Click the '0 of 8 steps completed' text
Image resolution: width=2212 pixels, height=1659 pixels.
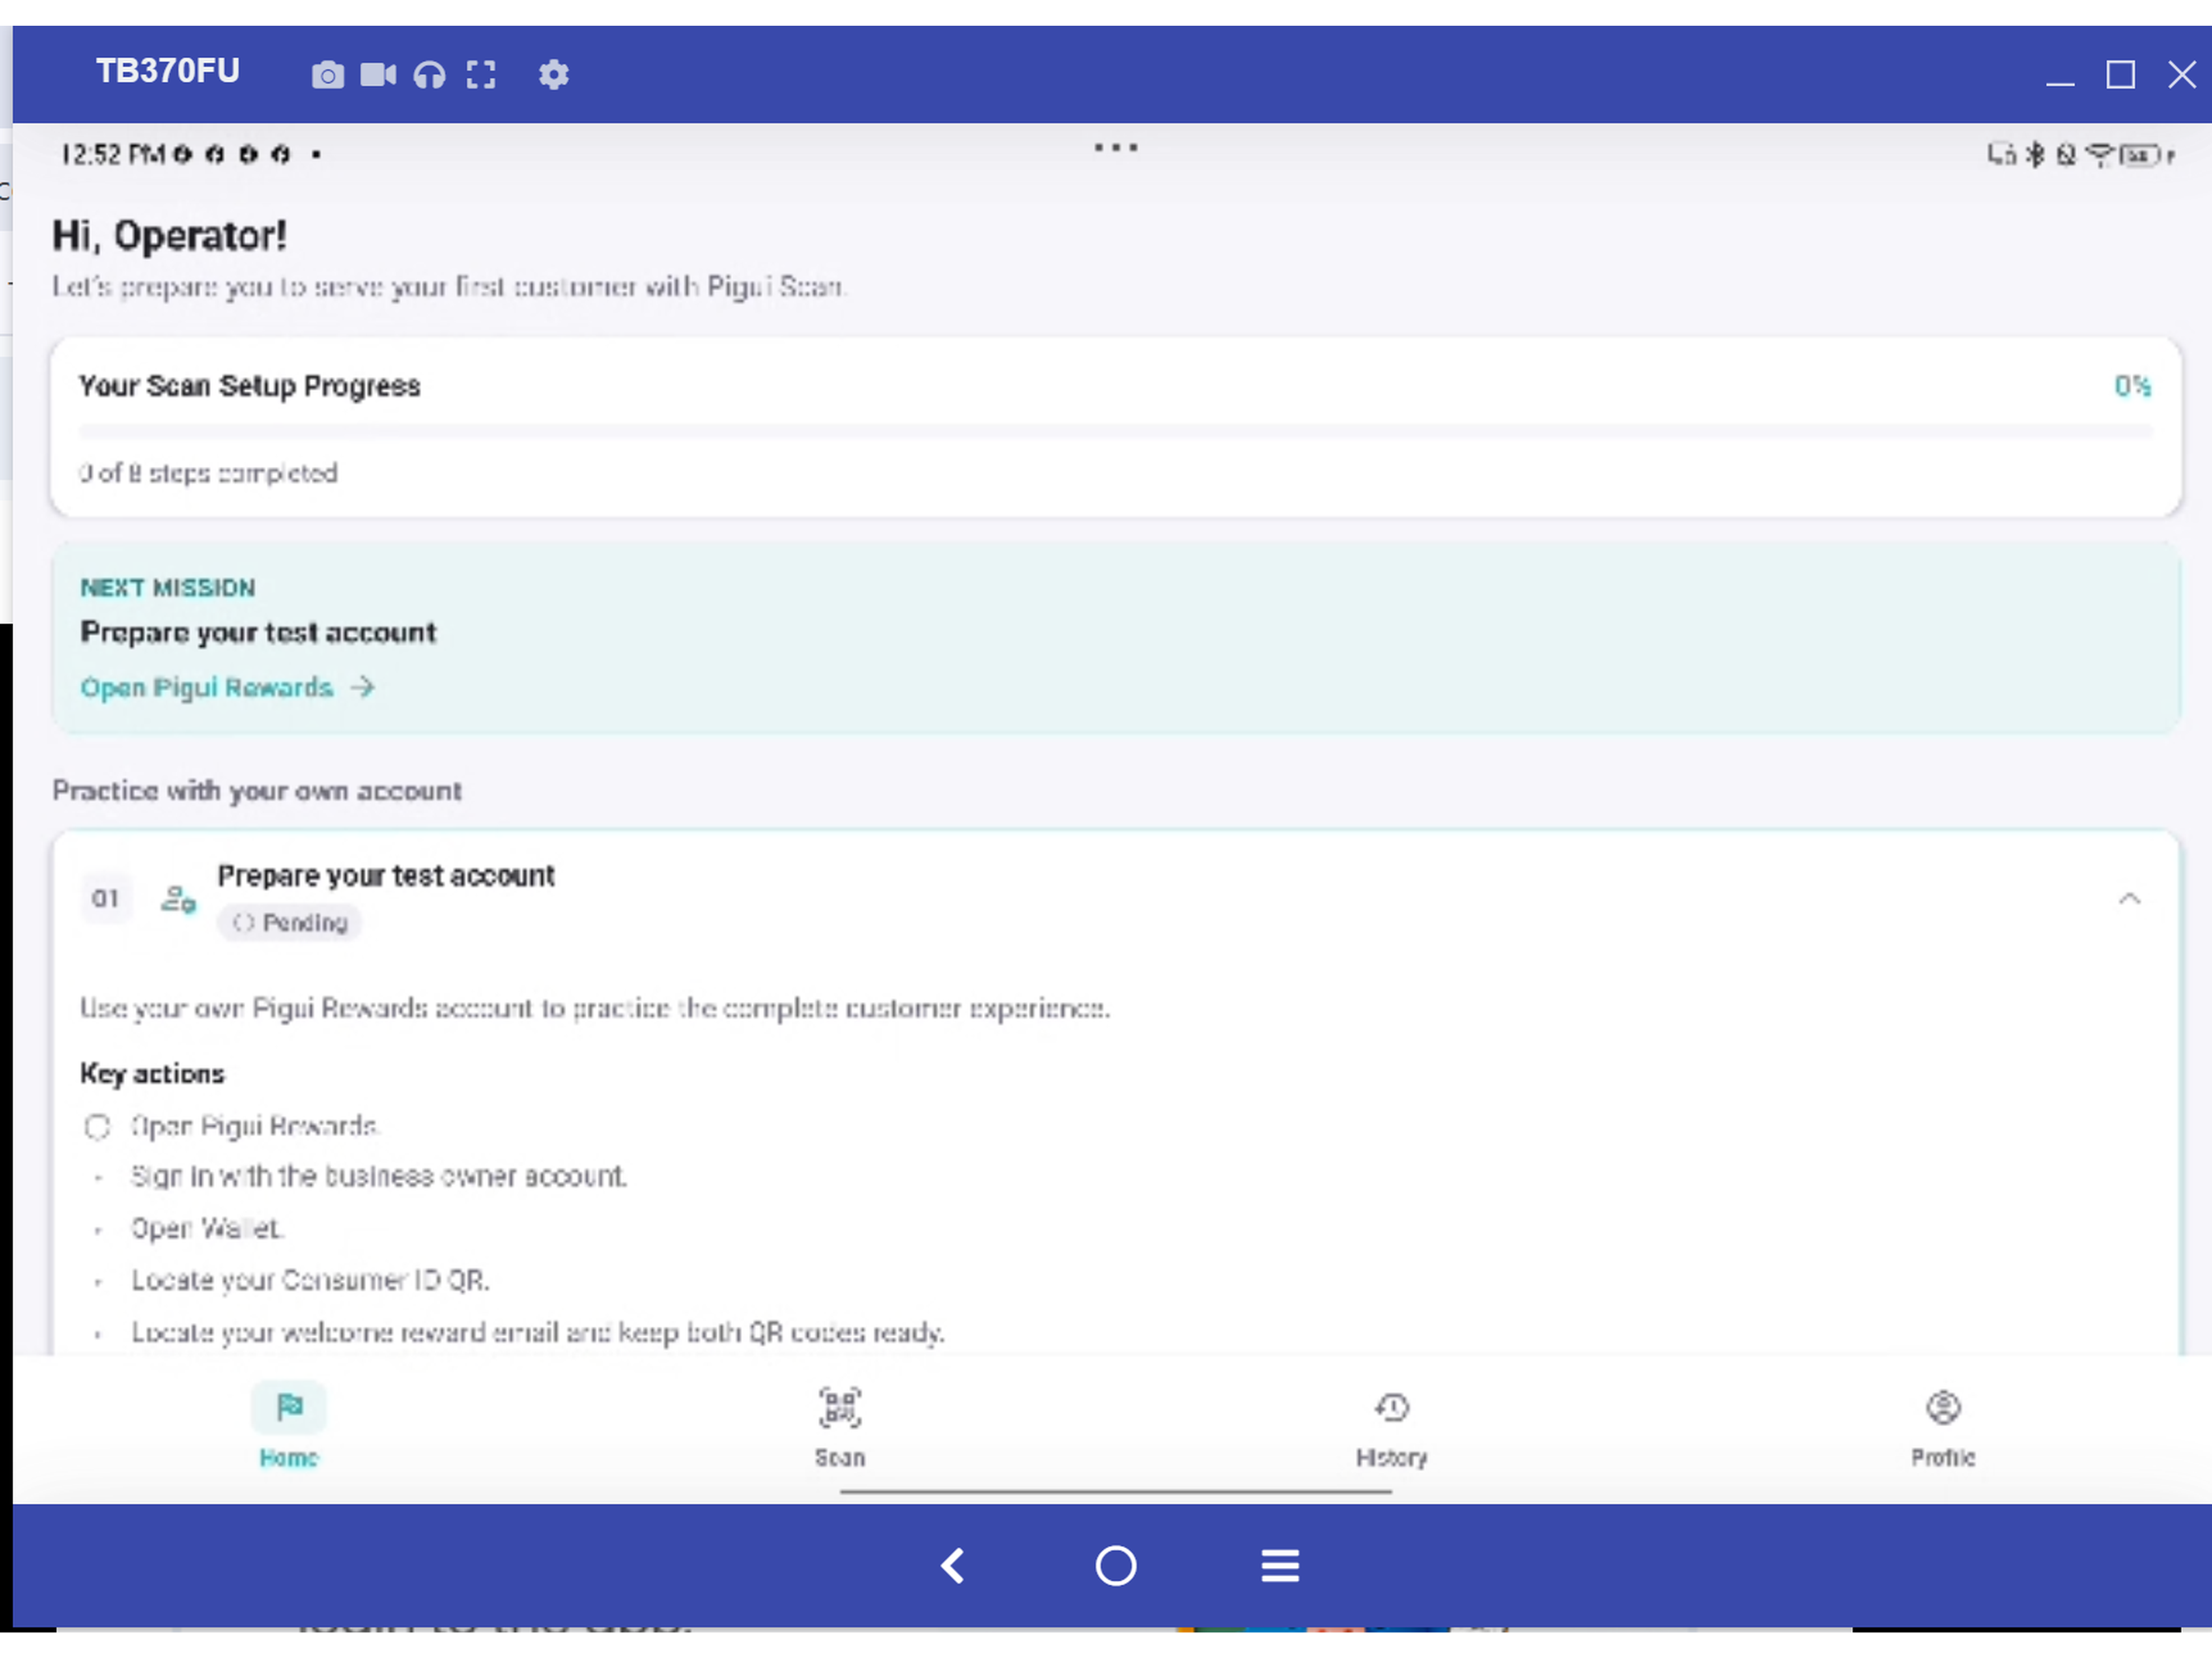point(209,473)
